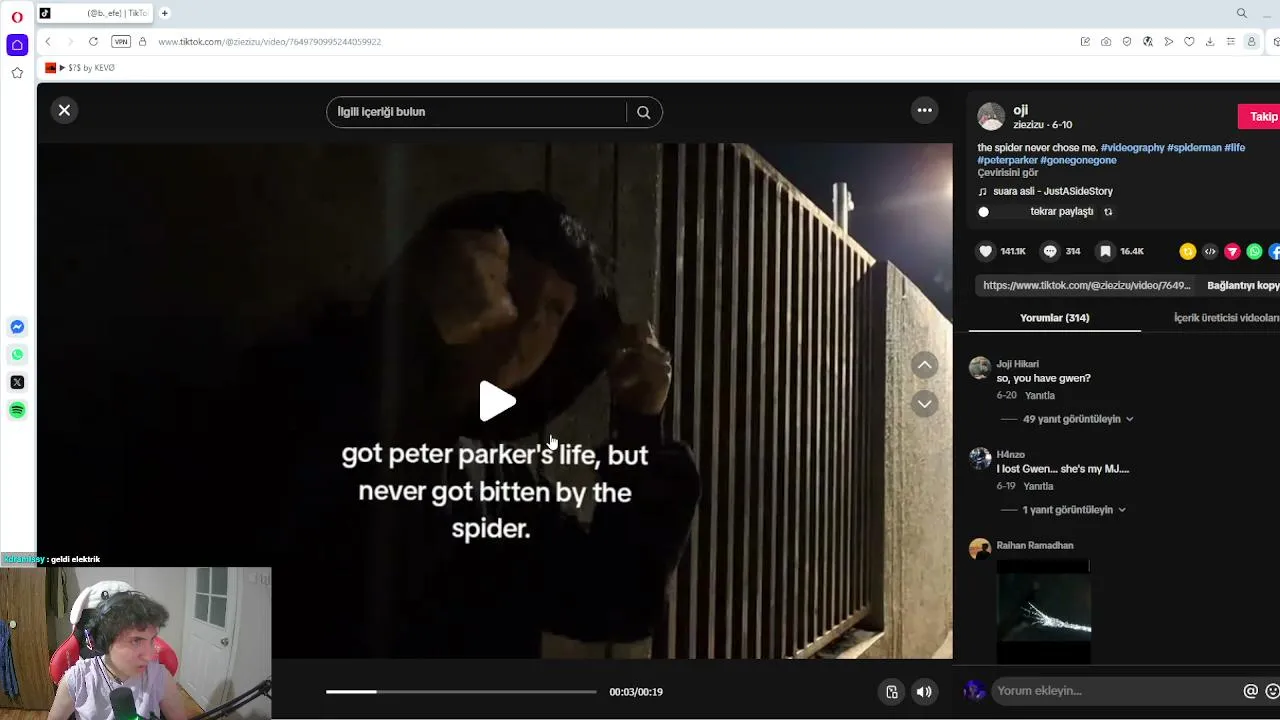Open browser profile account icon
Viewport: 1280px width, 720px height.
pyautogui.click(x=1251, y=42)
